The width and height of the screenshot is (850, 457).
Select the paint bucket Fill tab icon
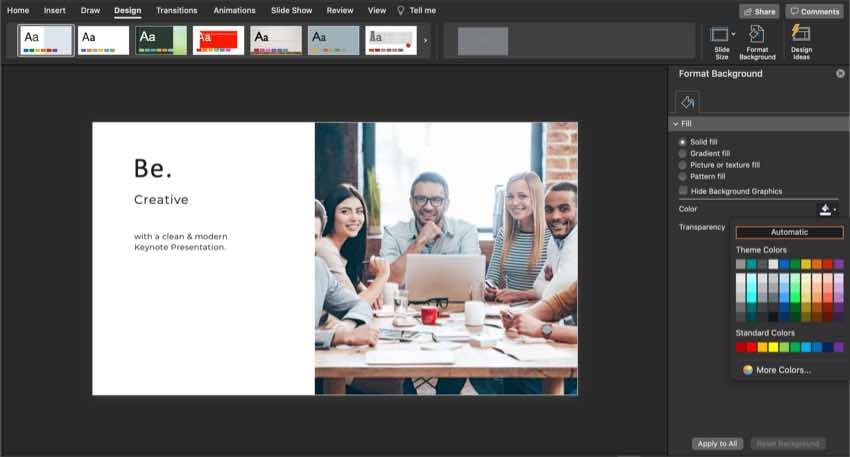(687, 102)
